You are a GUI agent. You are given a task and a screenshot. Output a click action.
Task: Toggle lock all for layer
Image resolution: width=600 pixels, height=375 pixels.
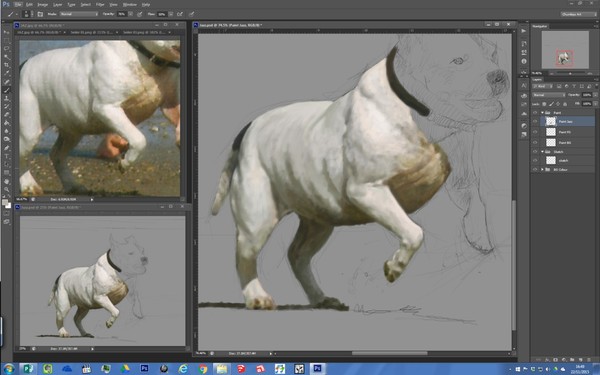(565, 104)
